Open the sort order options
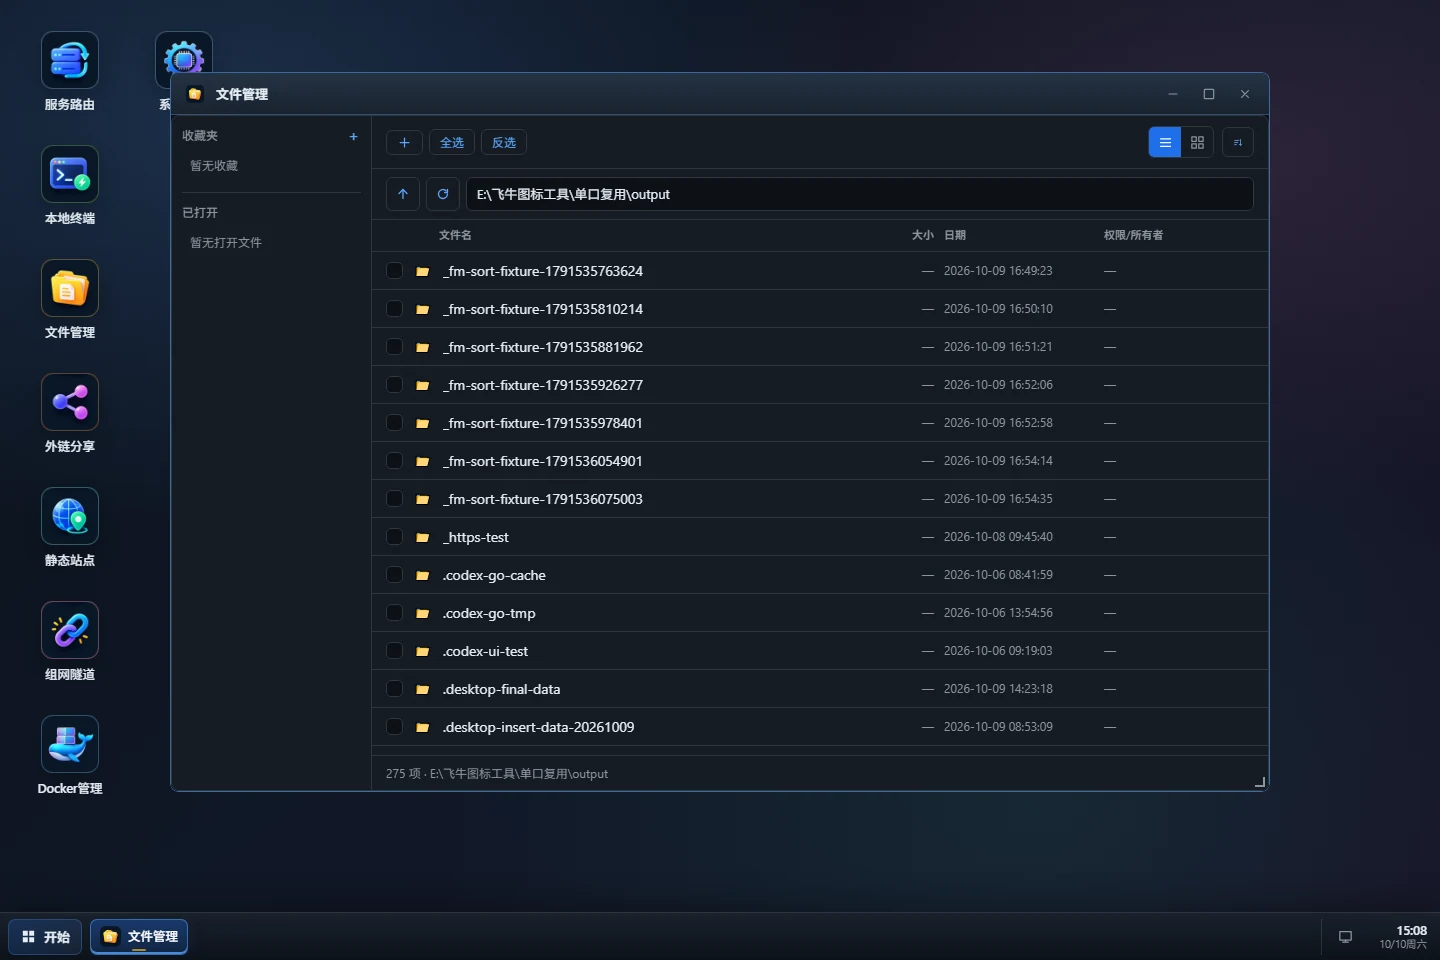The width and height of the screenshot is (1440, 960). click(x=1238, y=143)
